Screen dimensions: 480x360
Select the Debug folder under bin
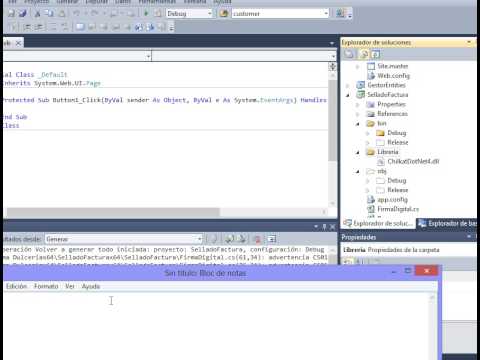click(397, 133)
